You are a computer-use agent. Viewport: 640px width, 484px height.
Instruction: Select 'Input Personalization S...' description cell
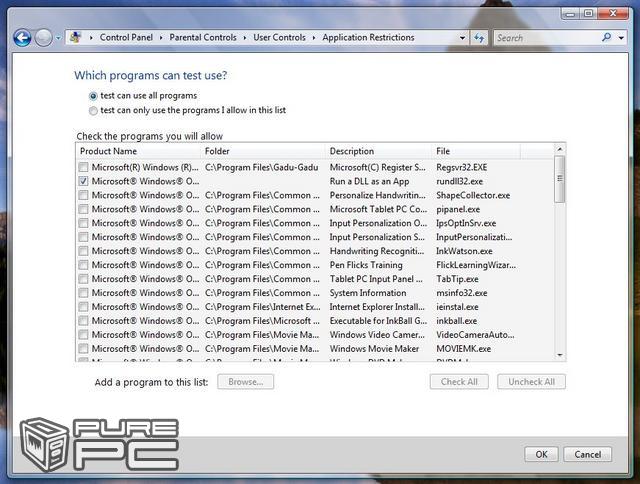tap(377, 237)
